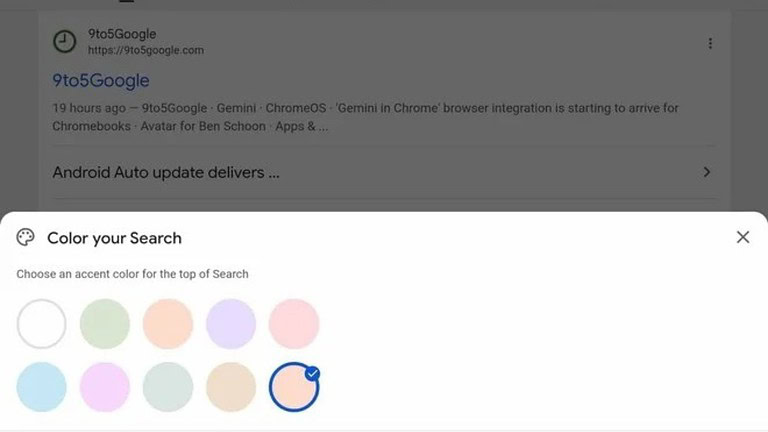The image size is (768, 432).
Task: Click the result snippet about Gemini in Chrome
Action: [x=365, y=117]
